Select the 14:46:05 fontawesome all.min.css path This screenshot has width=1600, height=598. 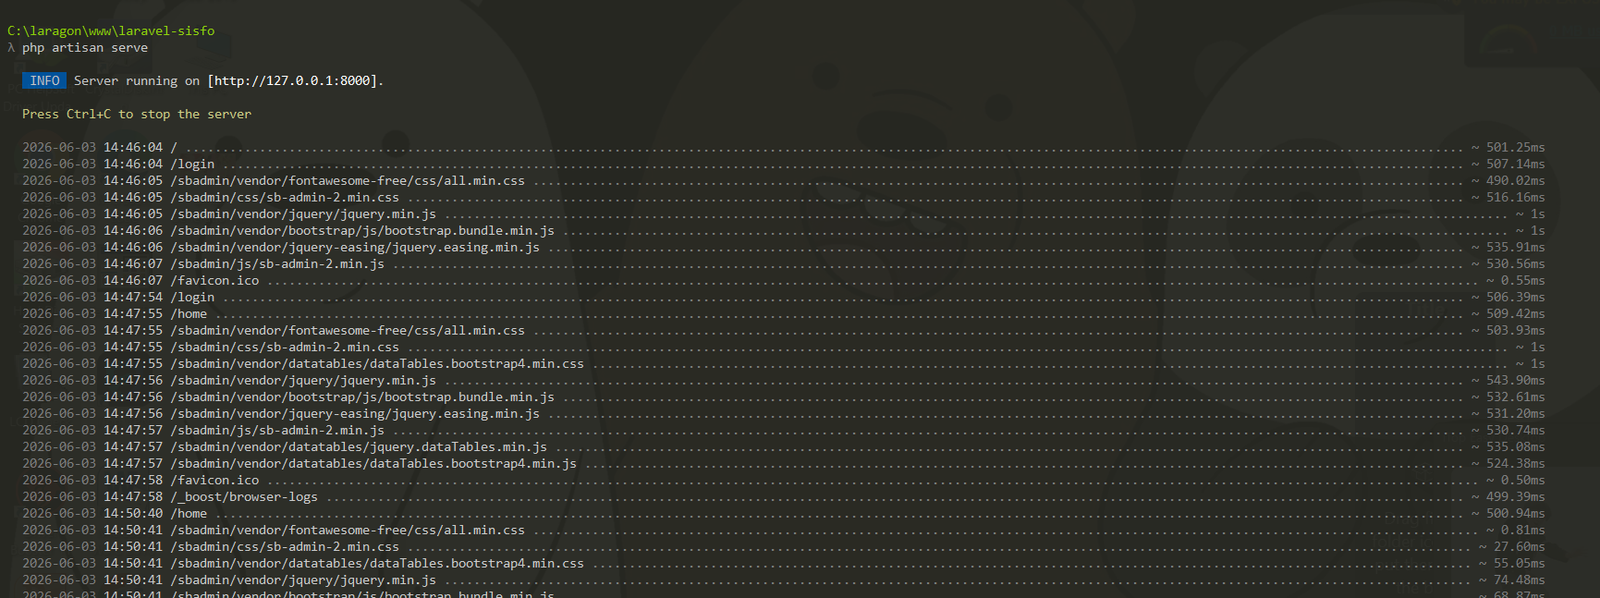(x=347, y=181)
